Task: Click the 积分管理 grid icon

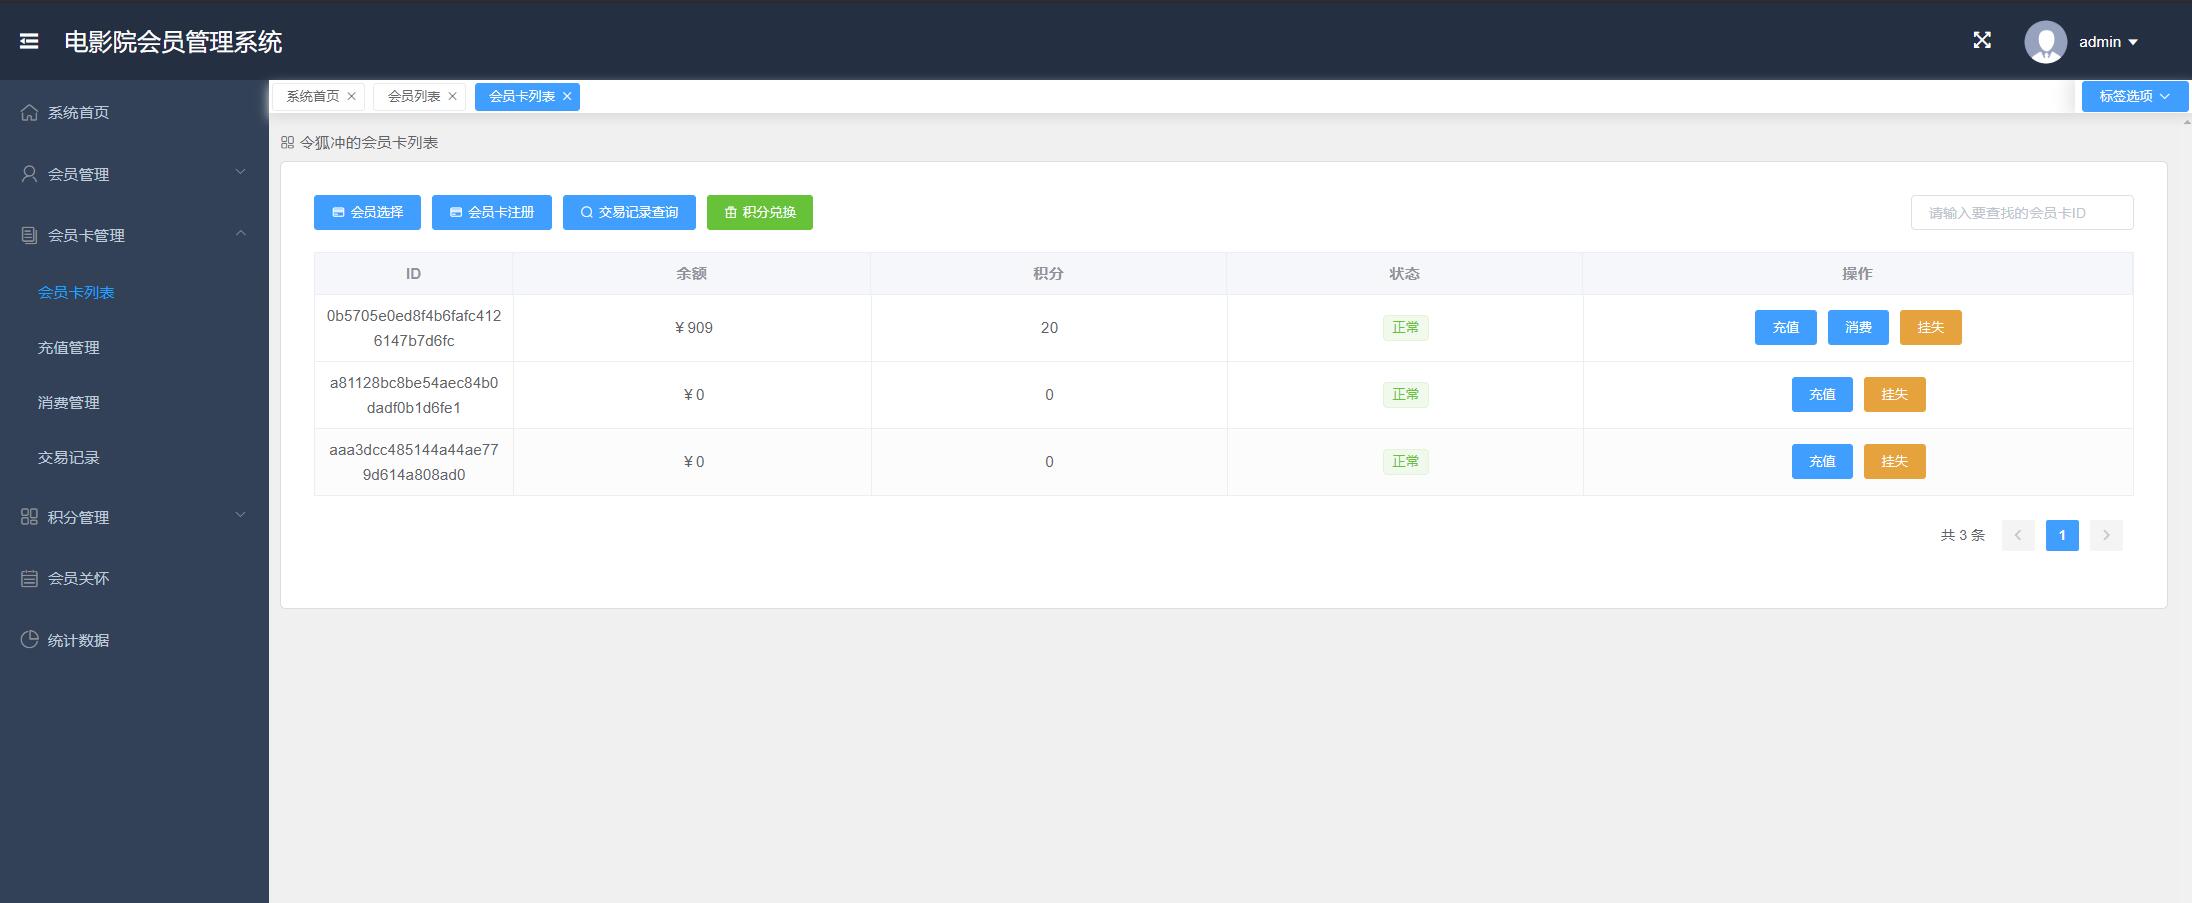Action: 29,517
